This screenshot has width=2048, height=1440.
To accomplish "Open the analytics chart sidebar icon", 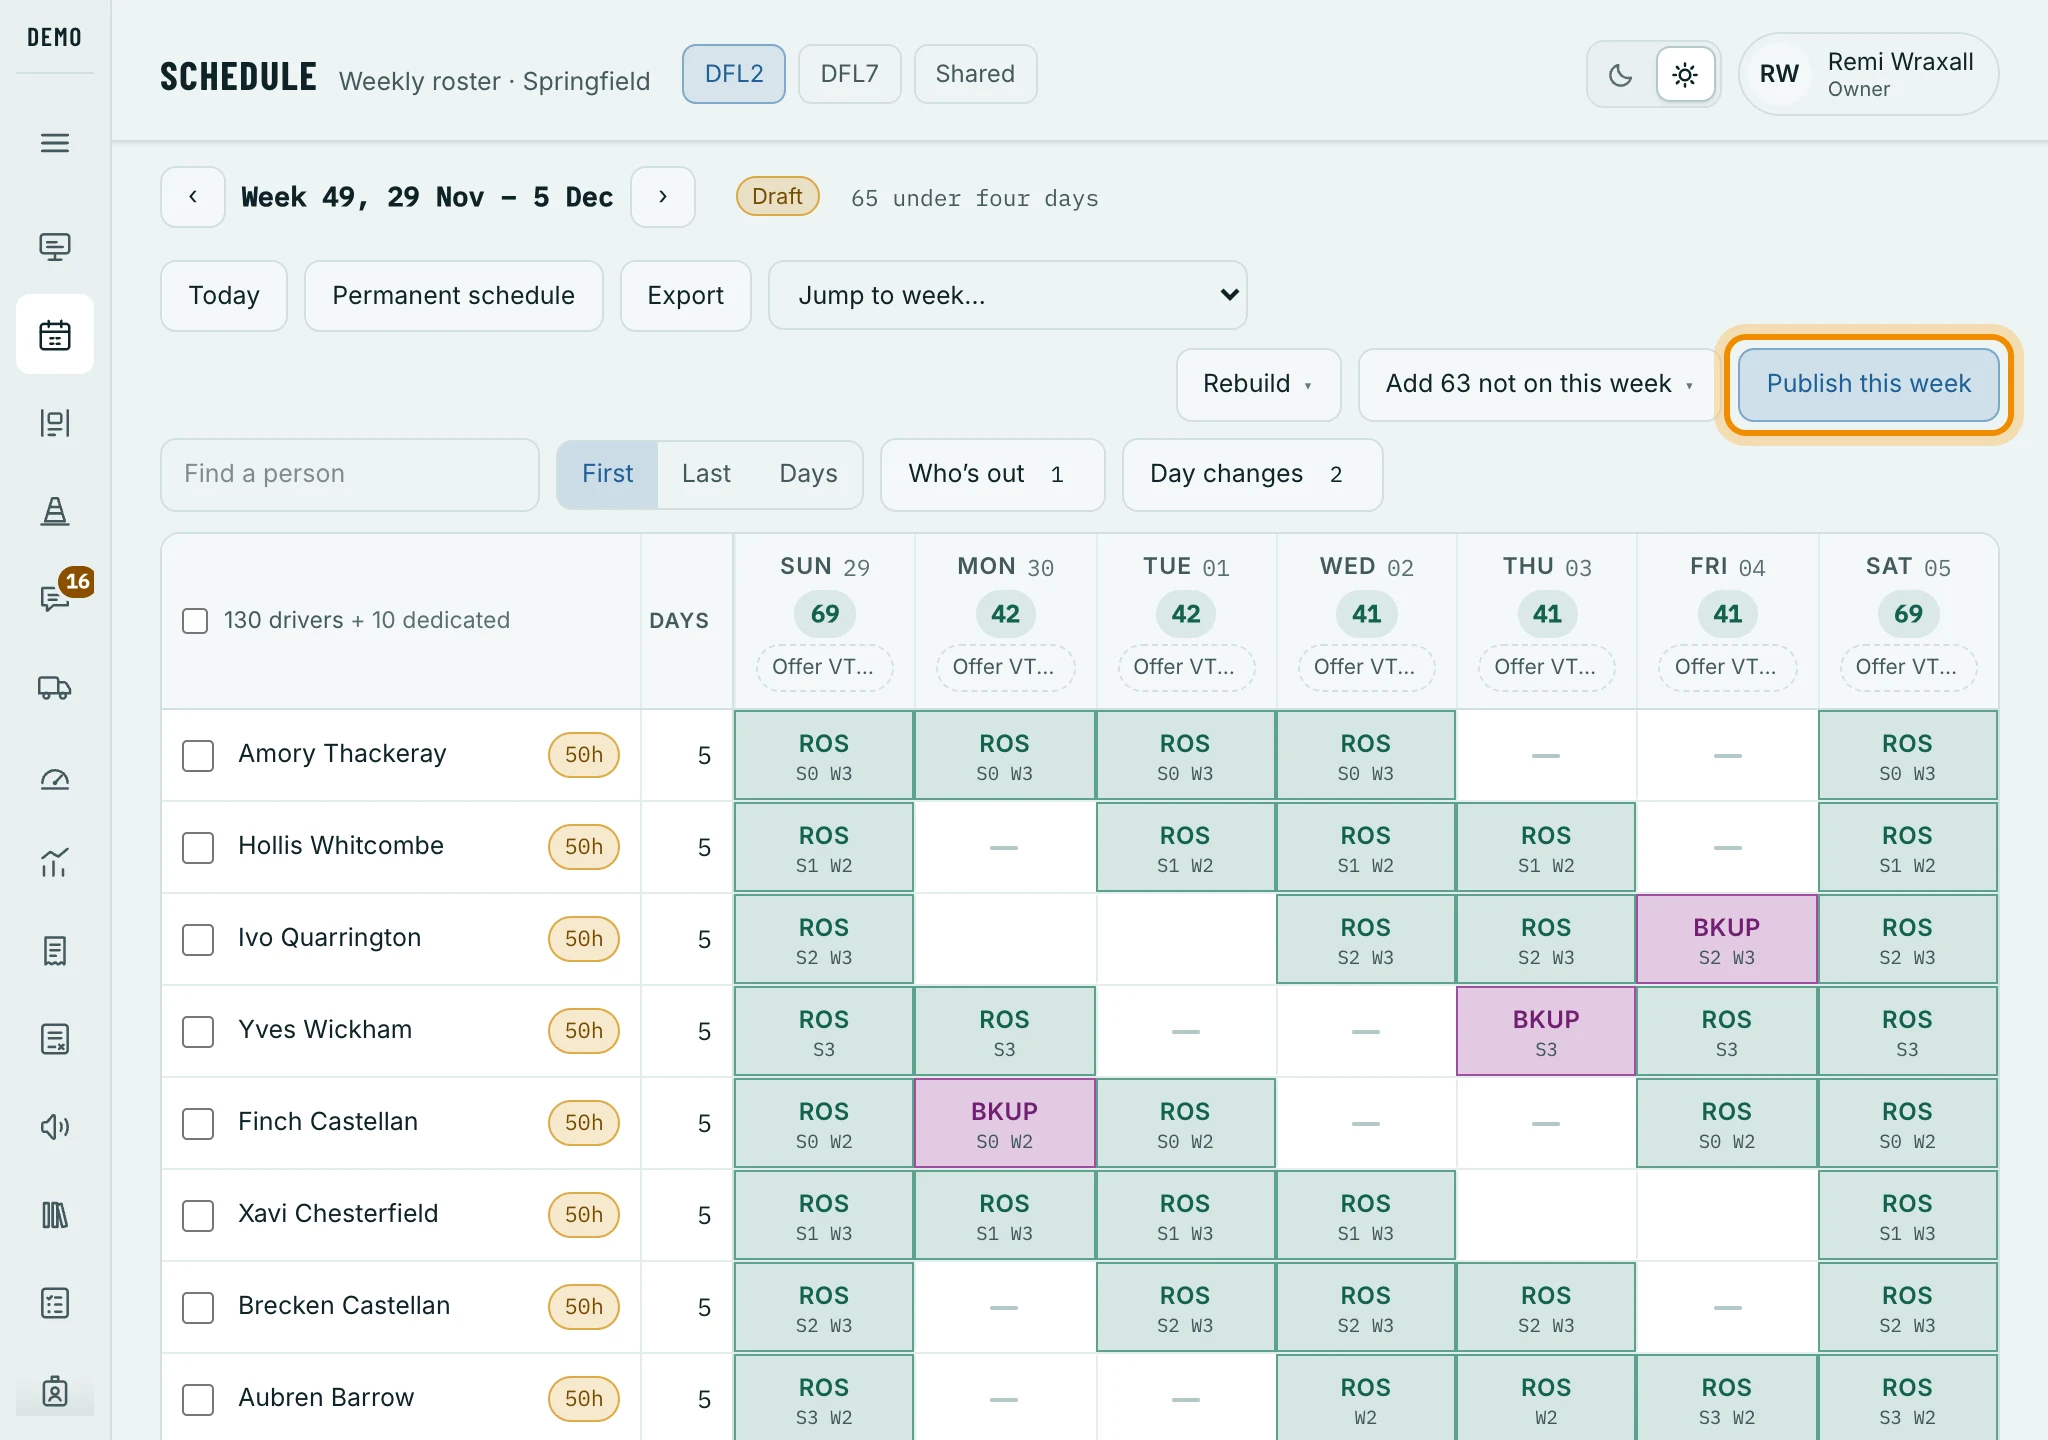I will coord(55,863).
